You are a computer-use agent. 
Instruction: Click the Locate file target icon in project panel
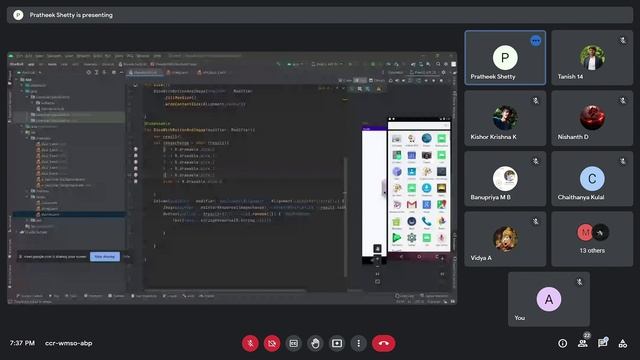pyautogui.click(x=89, y=72)
